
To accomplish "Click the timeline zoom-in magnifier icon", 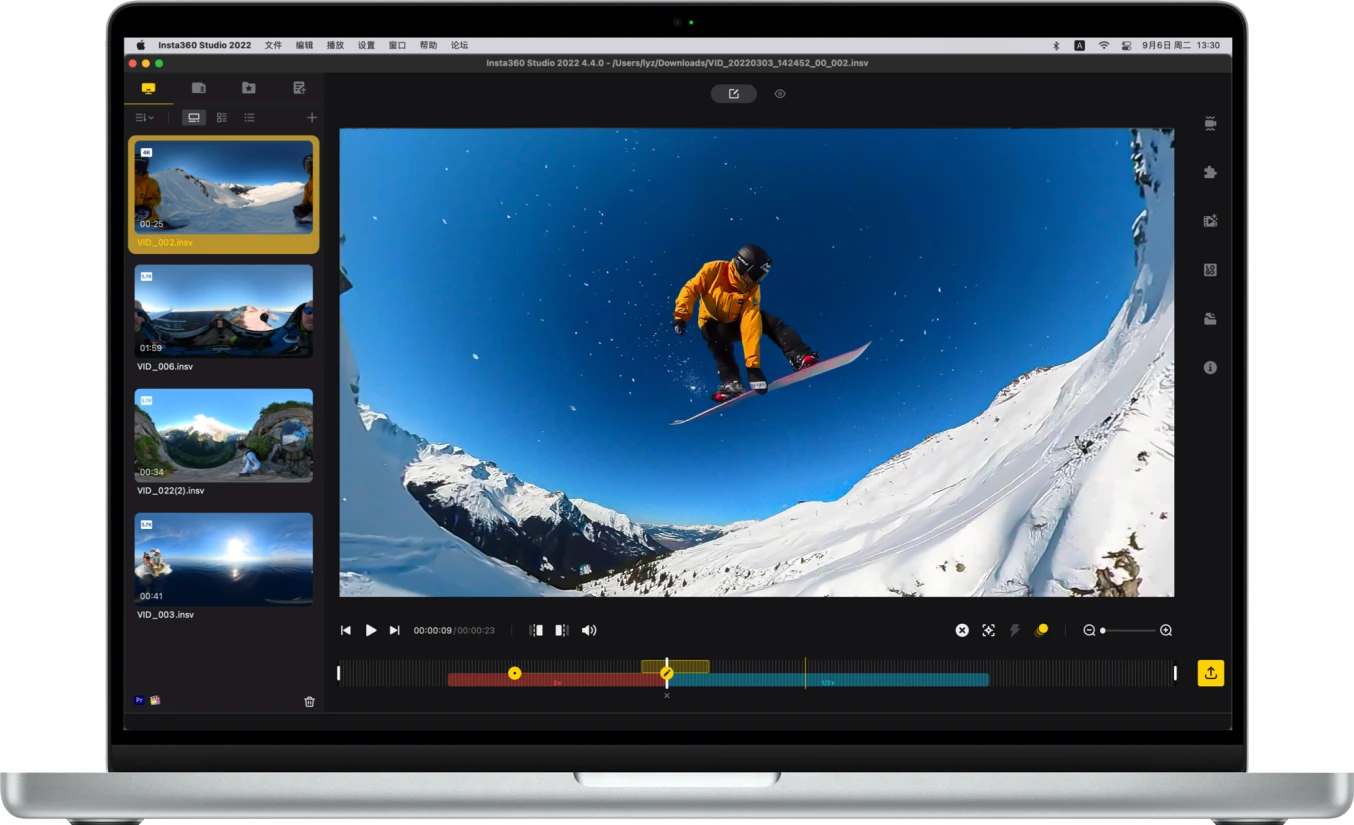I will coord(1166,631).
